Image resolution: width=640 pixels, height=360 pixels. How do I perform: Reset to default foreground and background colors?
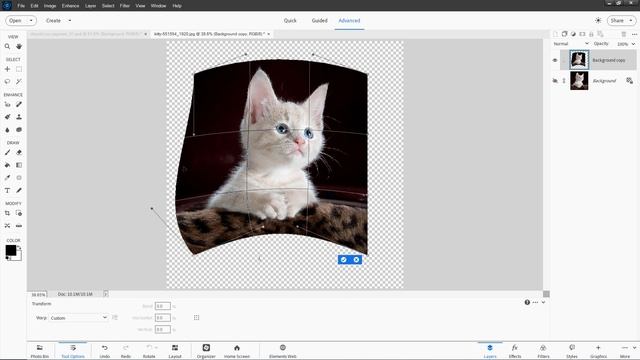(7, 258)
